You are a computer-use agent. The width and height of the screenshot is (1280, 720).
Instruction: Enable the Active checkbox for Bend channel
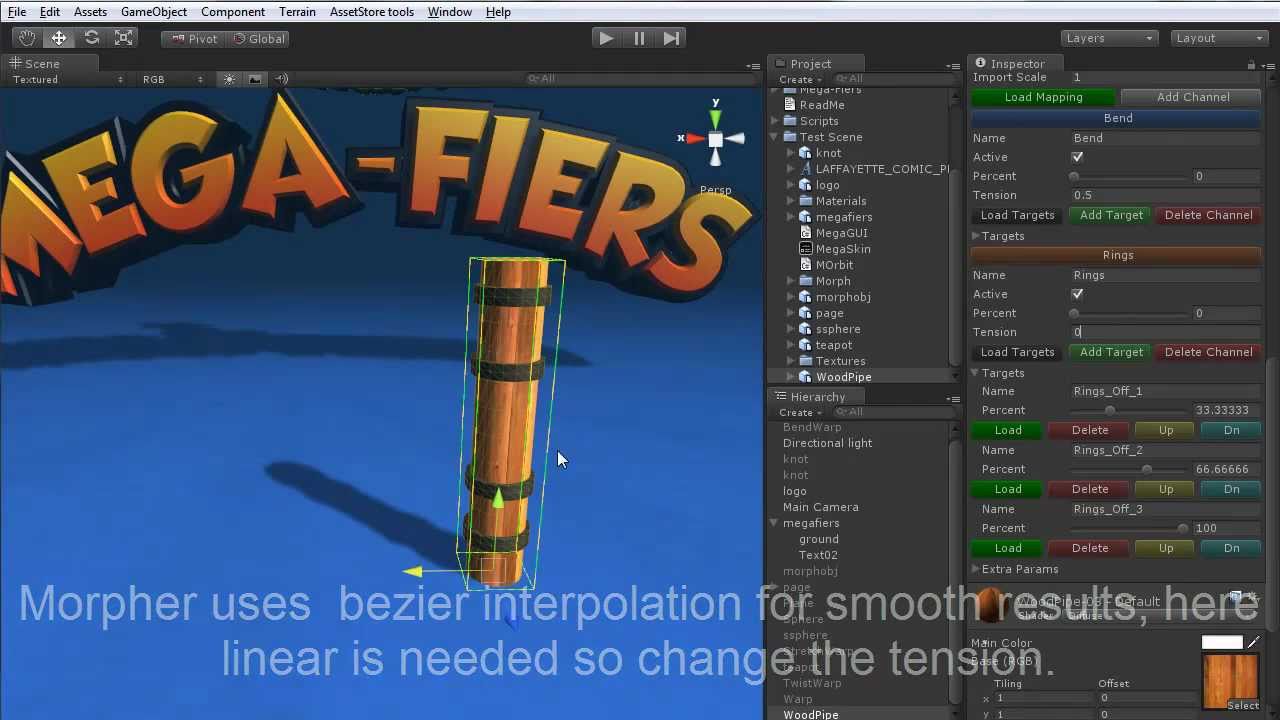tap(1077, 157)
